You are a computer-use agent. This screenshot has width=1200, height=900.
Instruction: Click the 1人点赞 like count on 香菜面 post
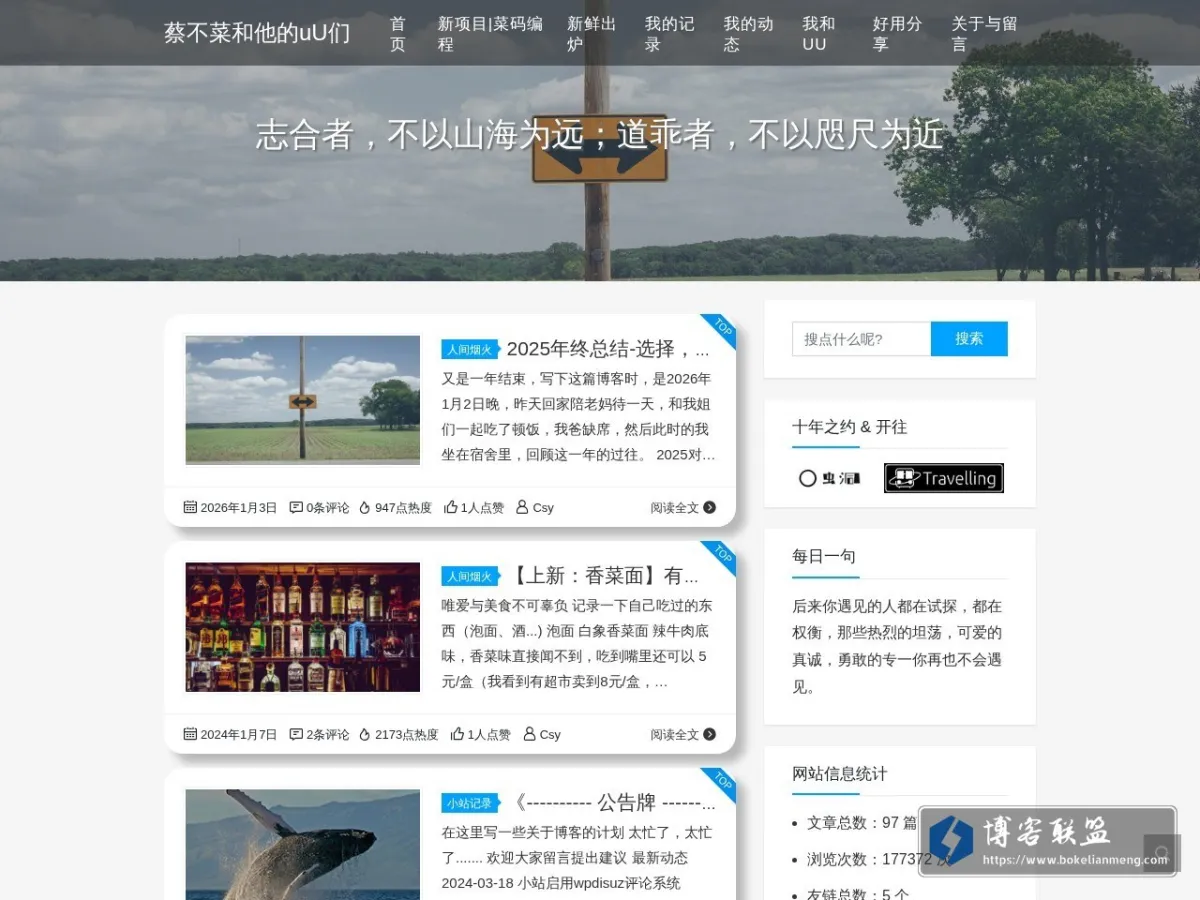pyautogui.click(x=489, y=735)
